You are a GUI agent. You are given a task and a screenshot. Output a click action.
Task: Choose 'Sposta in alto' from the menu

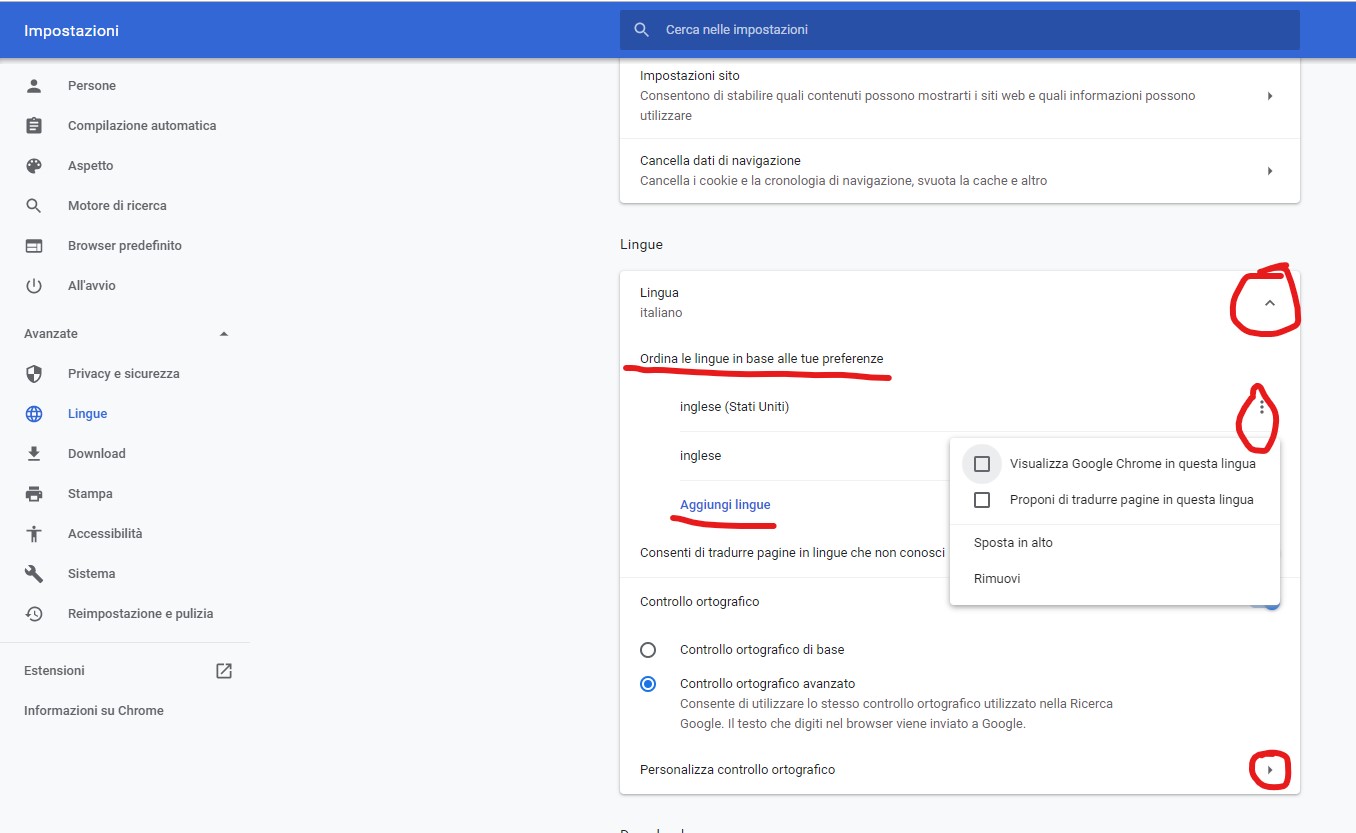pos(1013,543)
